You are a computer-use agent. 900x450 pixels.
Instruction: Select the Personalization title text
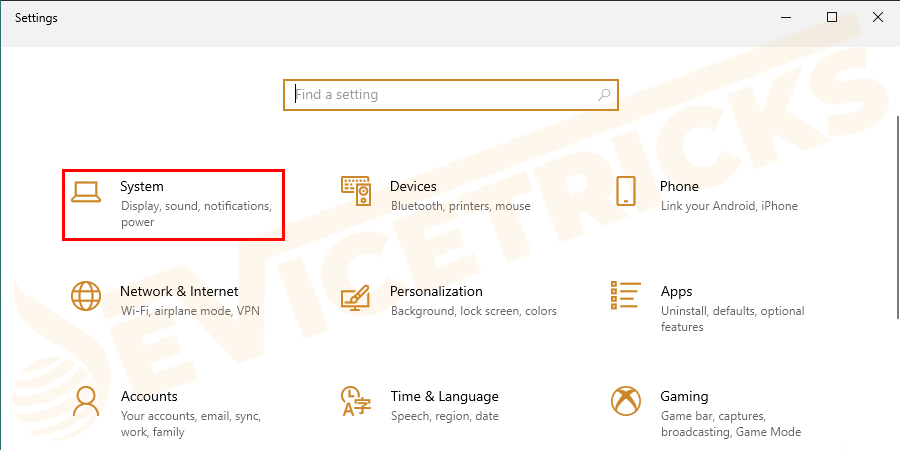tap(436, 291)
